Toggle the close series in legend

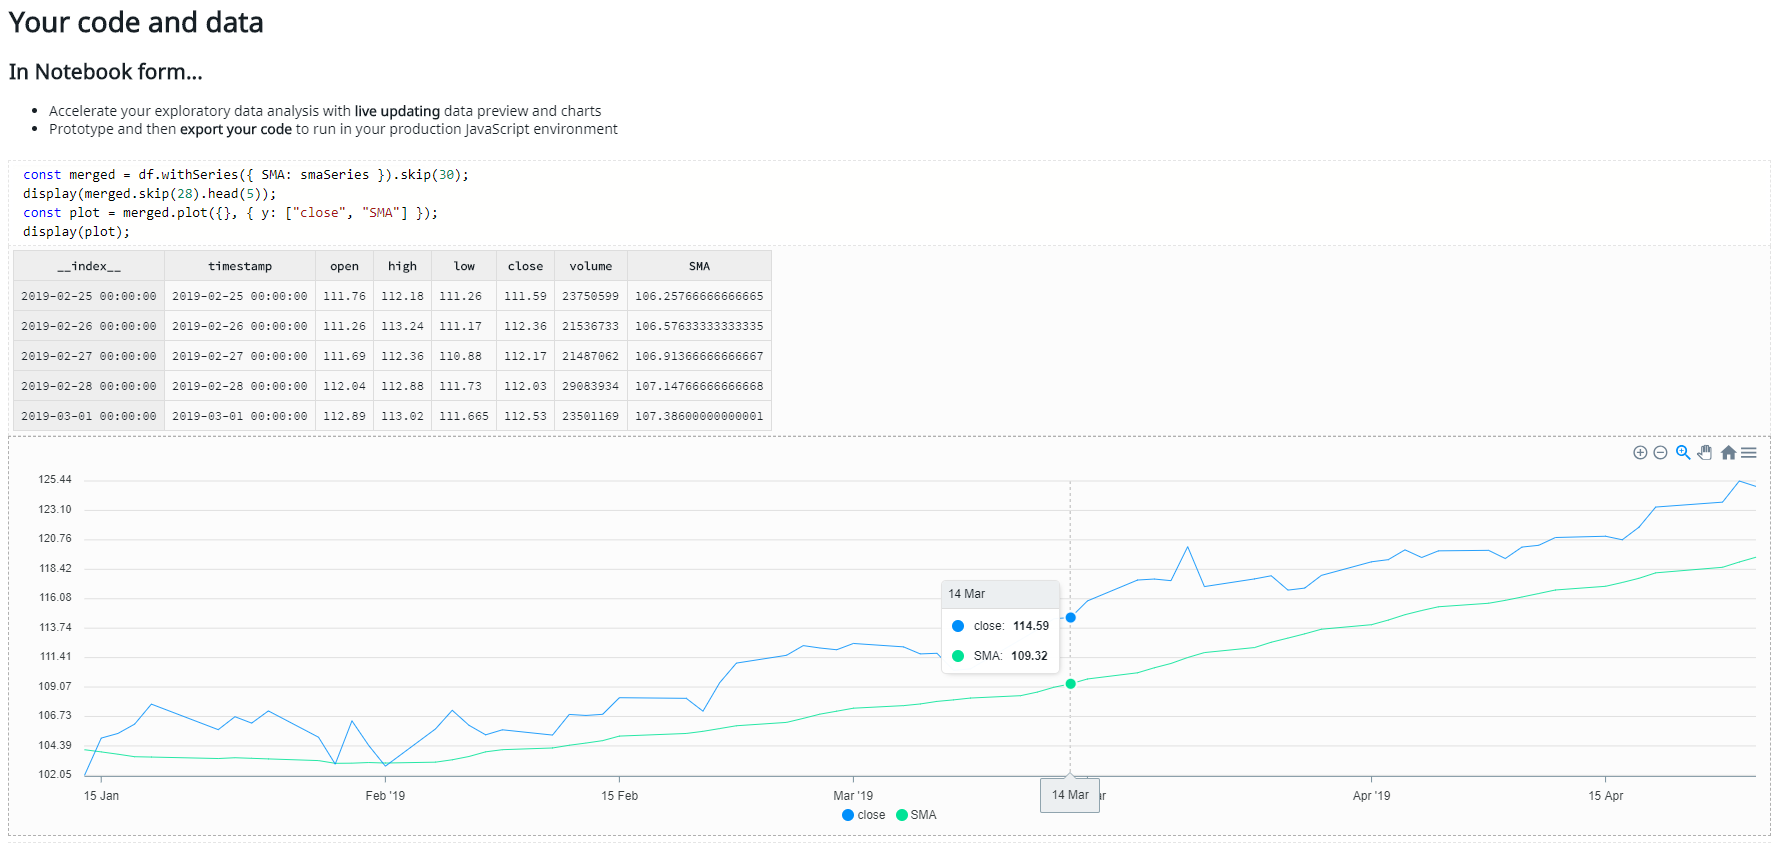click(x=864, y=815)
